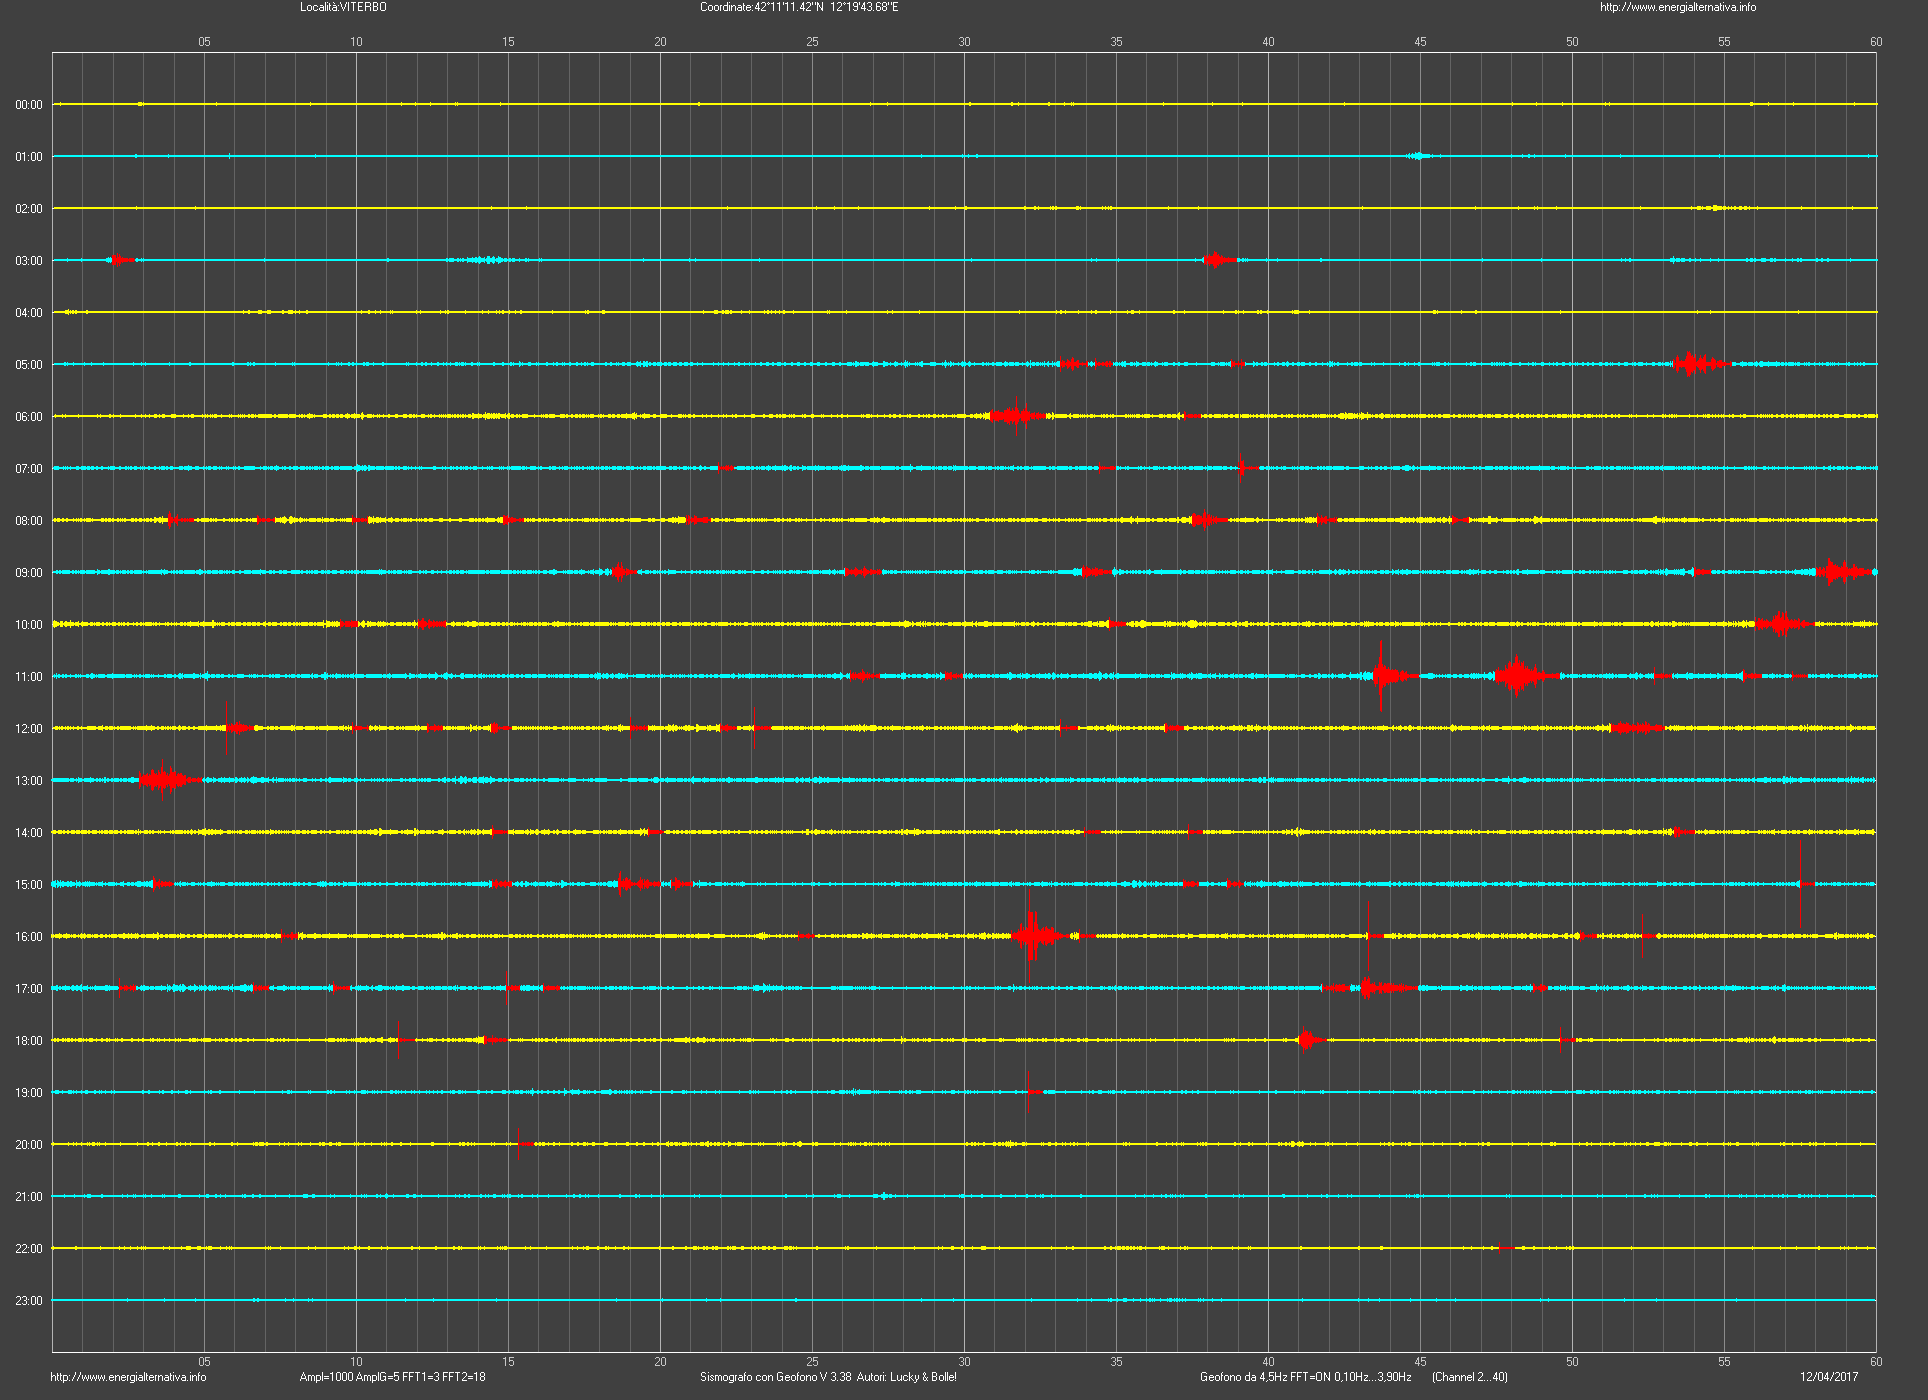
Task: Click the tall red spike on the 15:00 trace
Action: coord(1801,884)
